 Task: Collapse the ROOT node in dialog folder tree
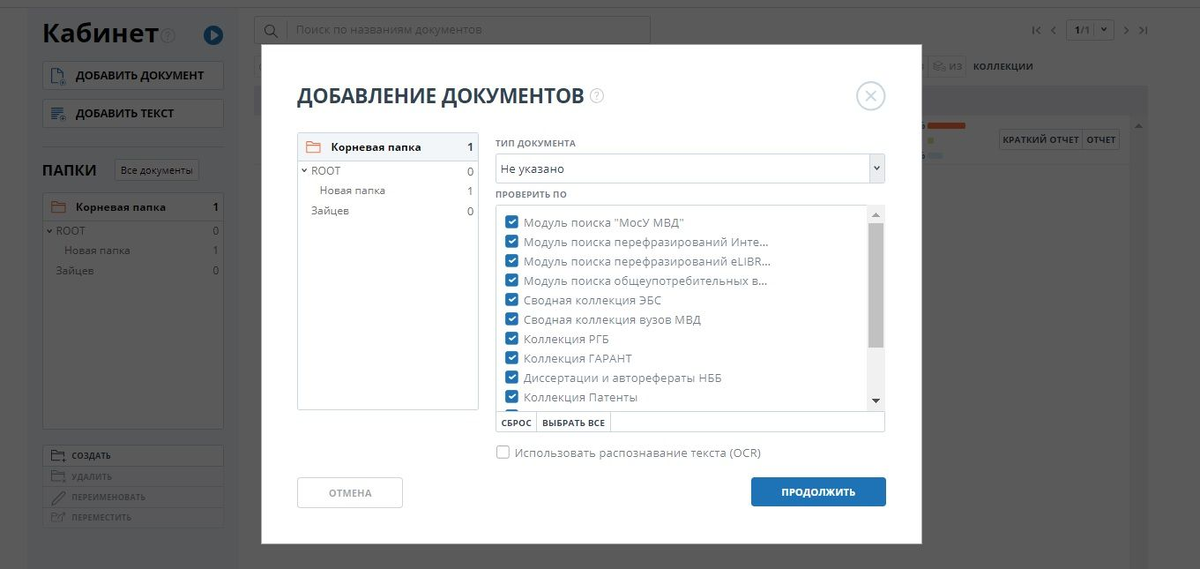tap(304, 171)
